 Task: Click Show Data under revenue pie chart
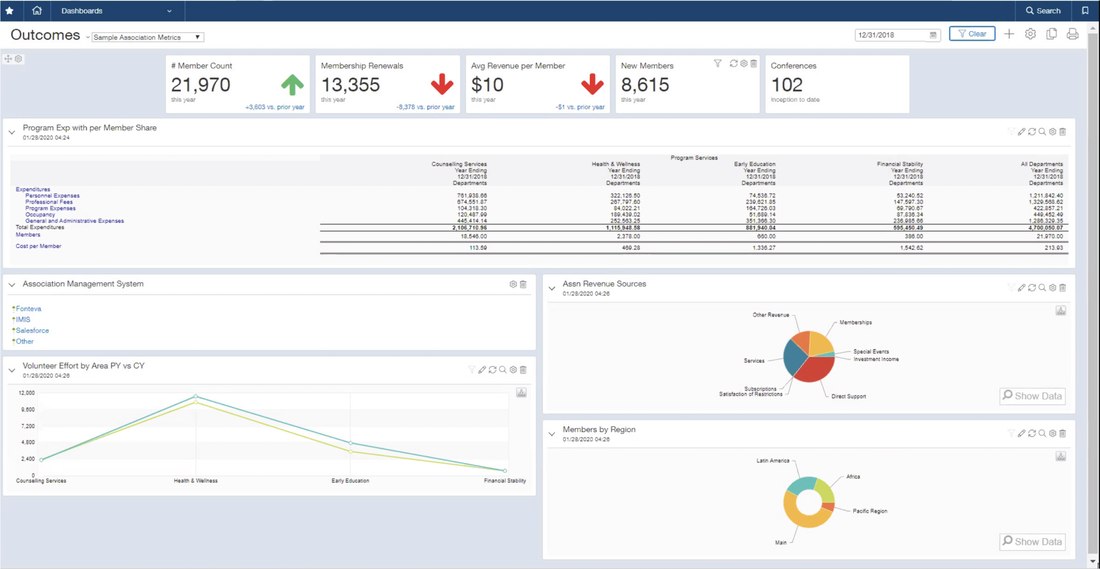coord(1032,396)
